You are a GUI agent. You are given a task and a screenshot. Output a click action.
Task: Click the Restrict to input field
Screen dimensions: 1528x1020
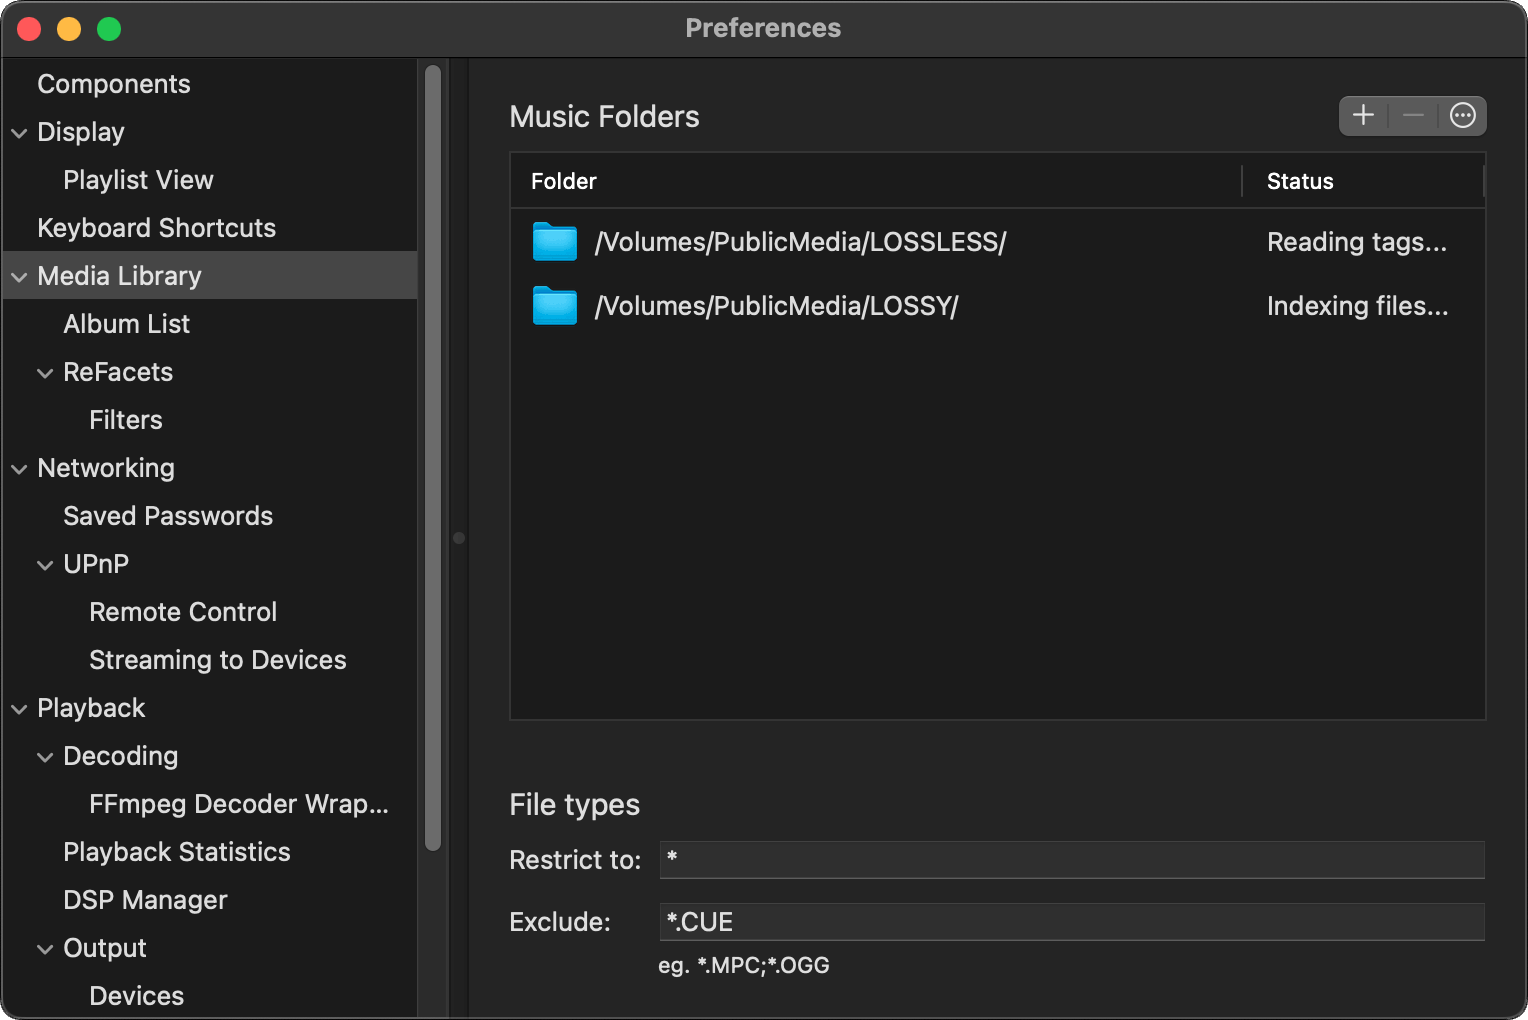[1071, 860]
